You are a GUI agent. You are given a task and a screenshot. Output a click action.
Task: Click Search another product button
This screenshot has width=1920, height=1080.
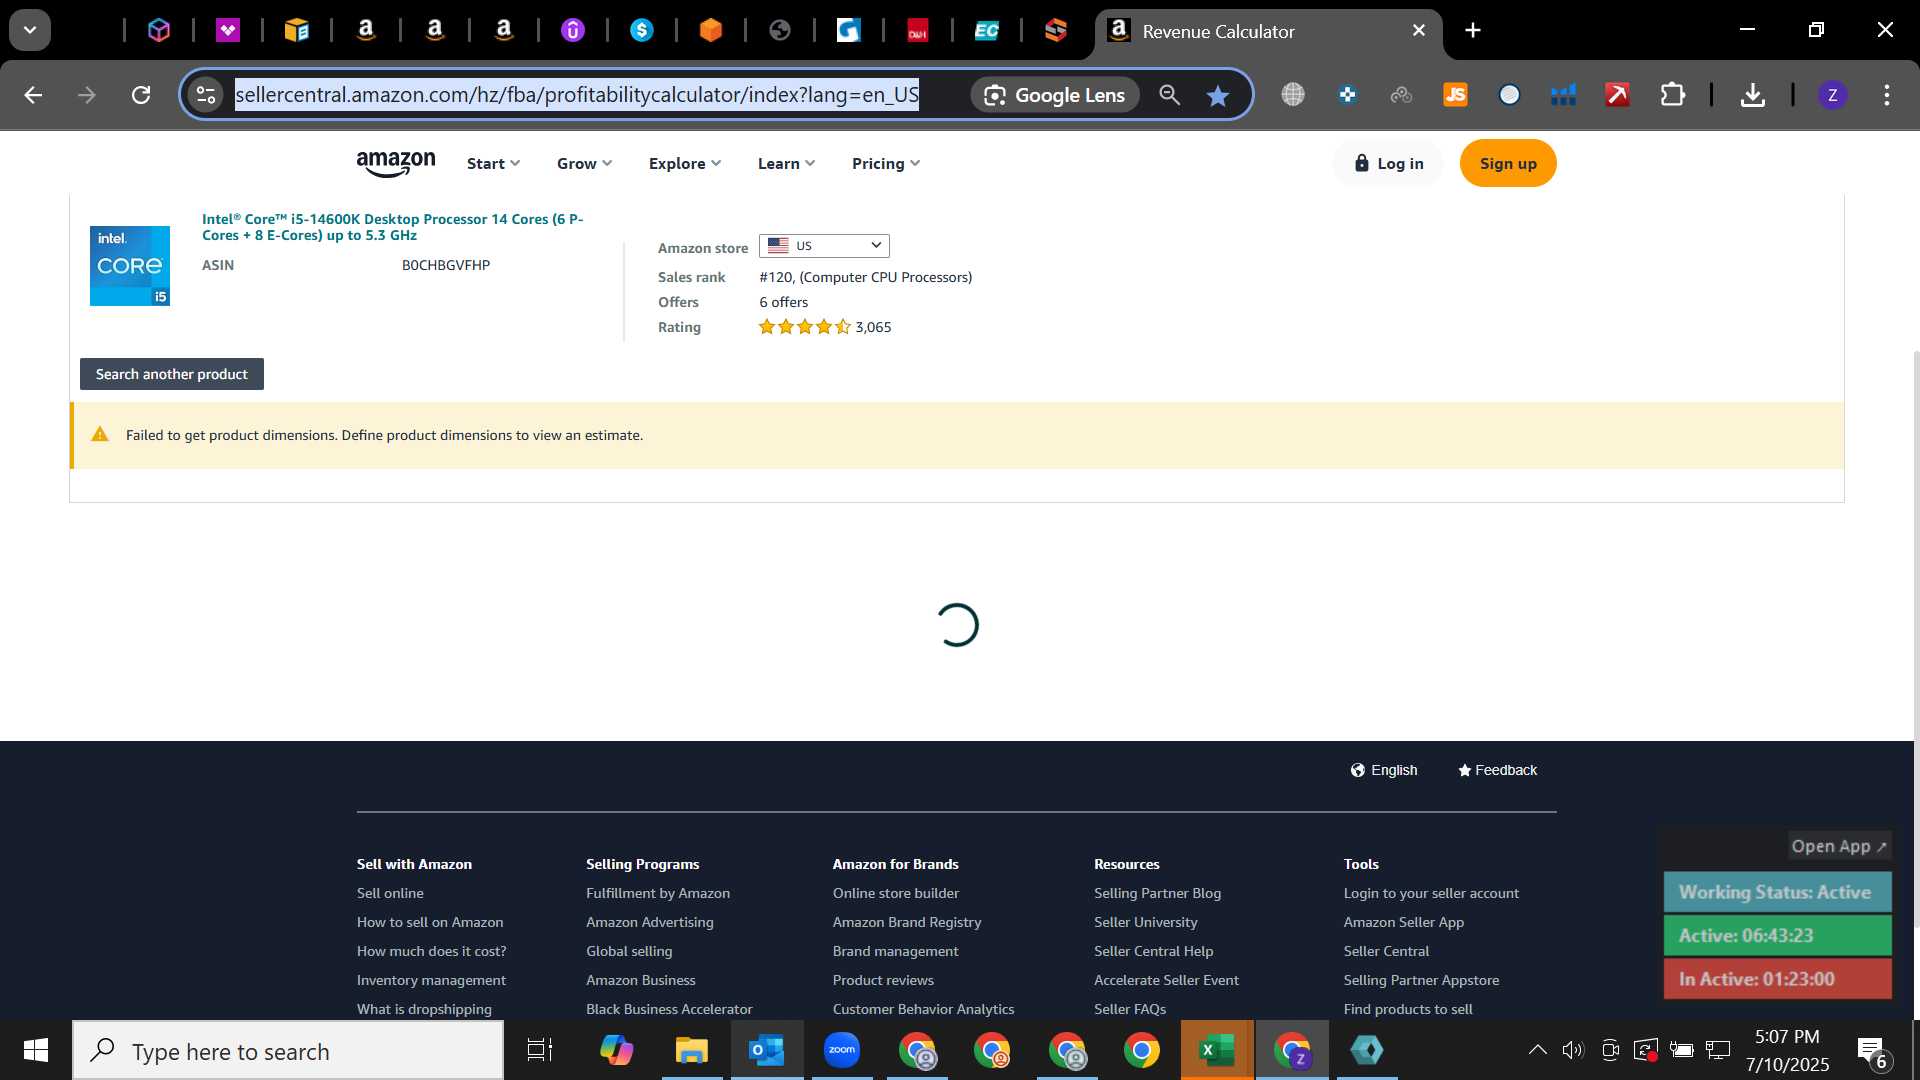(x=172, y=374)
